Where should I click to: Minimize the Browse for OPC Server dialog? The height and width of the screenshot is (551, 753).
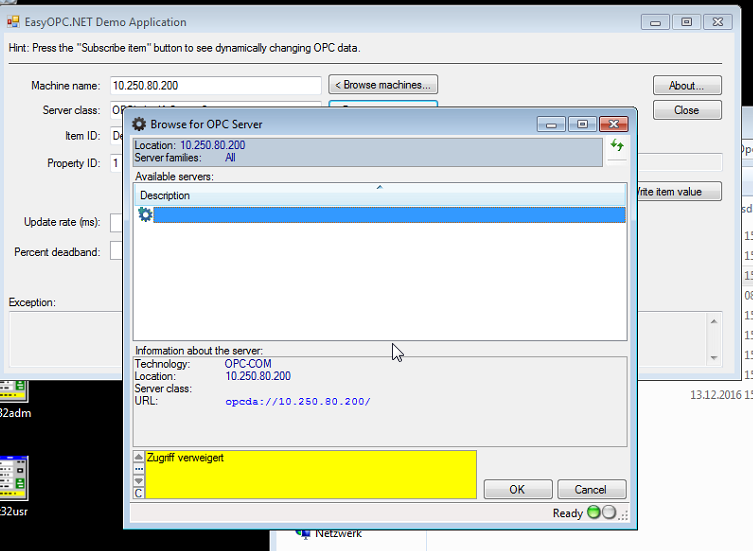click(x=551, y=124)
